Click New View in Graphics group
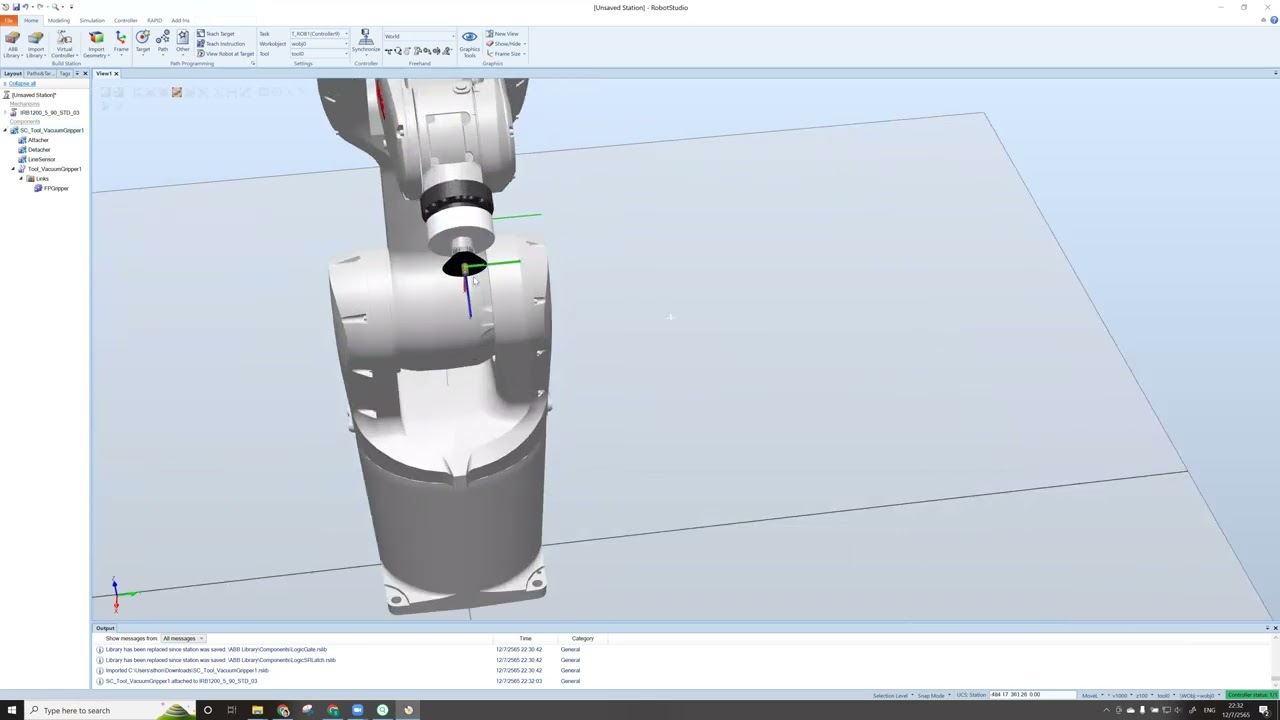Viewport: 1280px width, 720px height. point(503,34)
